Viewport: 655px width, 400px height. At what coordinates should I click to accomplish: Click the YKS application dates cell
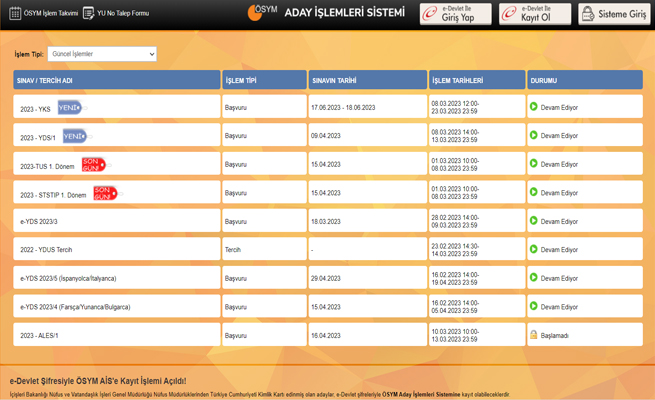click(x=477, y=107)
